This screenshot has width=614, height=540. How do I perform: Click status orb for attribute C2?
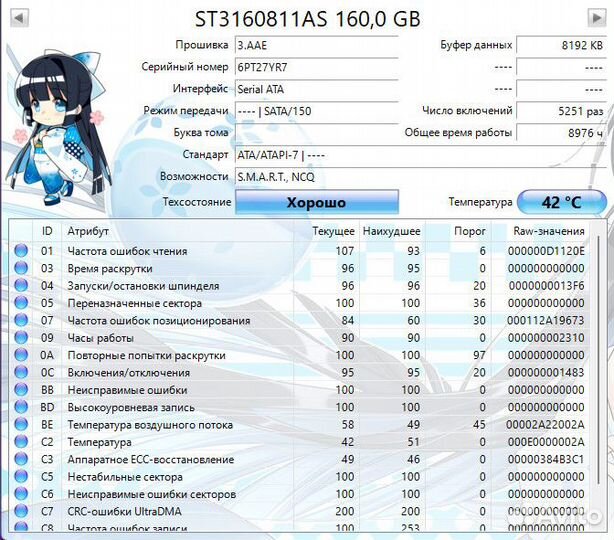click(x=21, y=442)
